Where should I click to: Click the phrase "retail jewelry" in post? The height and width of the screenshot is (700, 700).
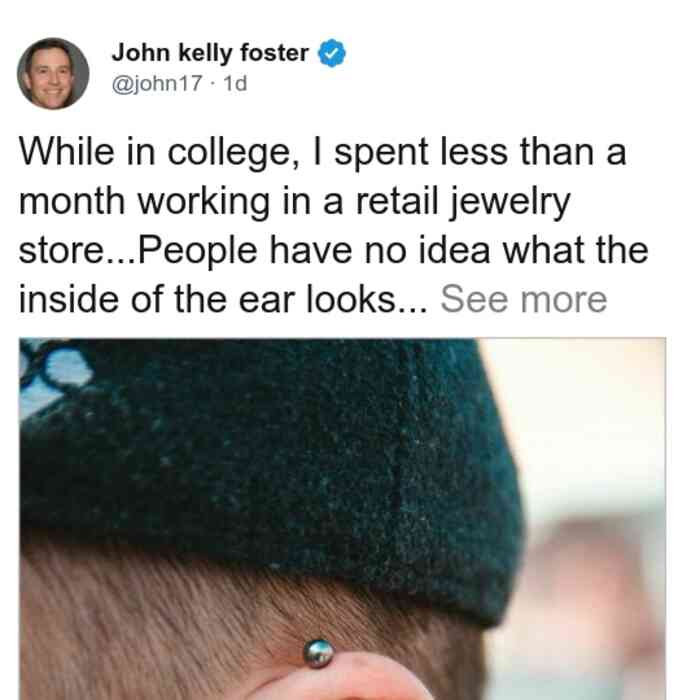[x=462, y=202]
